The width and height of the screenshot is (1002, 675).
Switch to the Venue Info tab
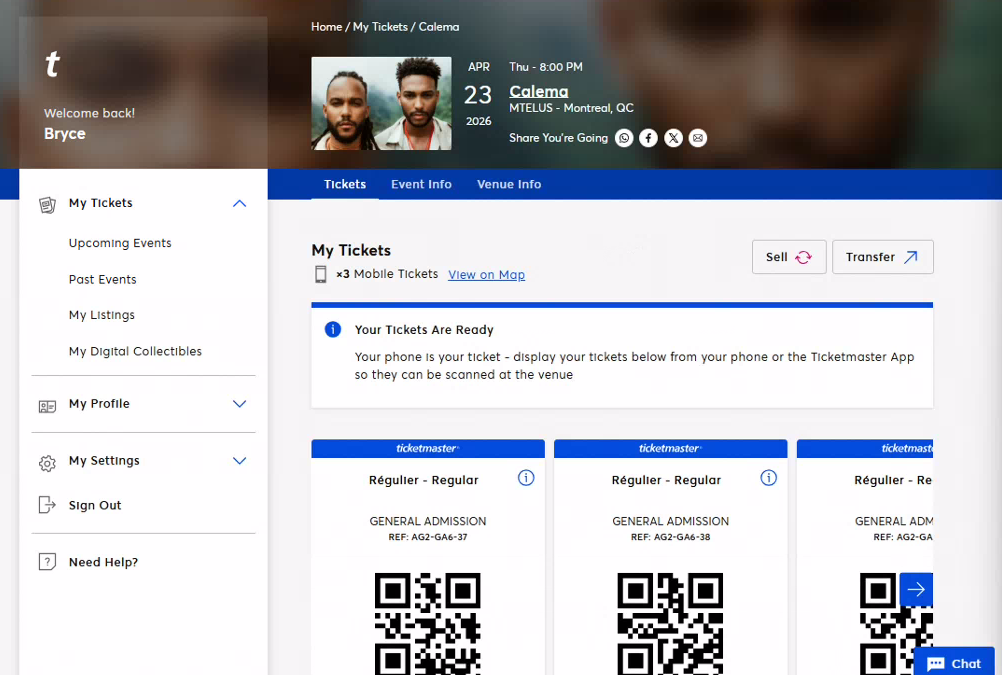(509, 184)
